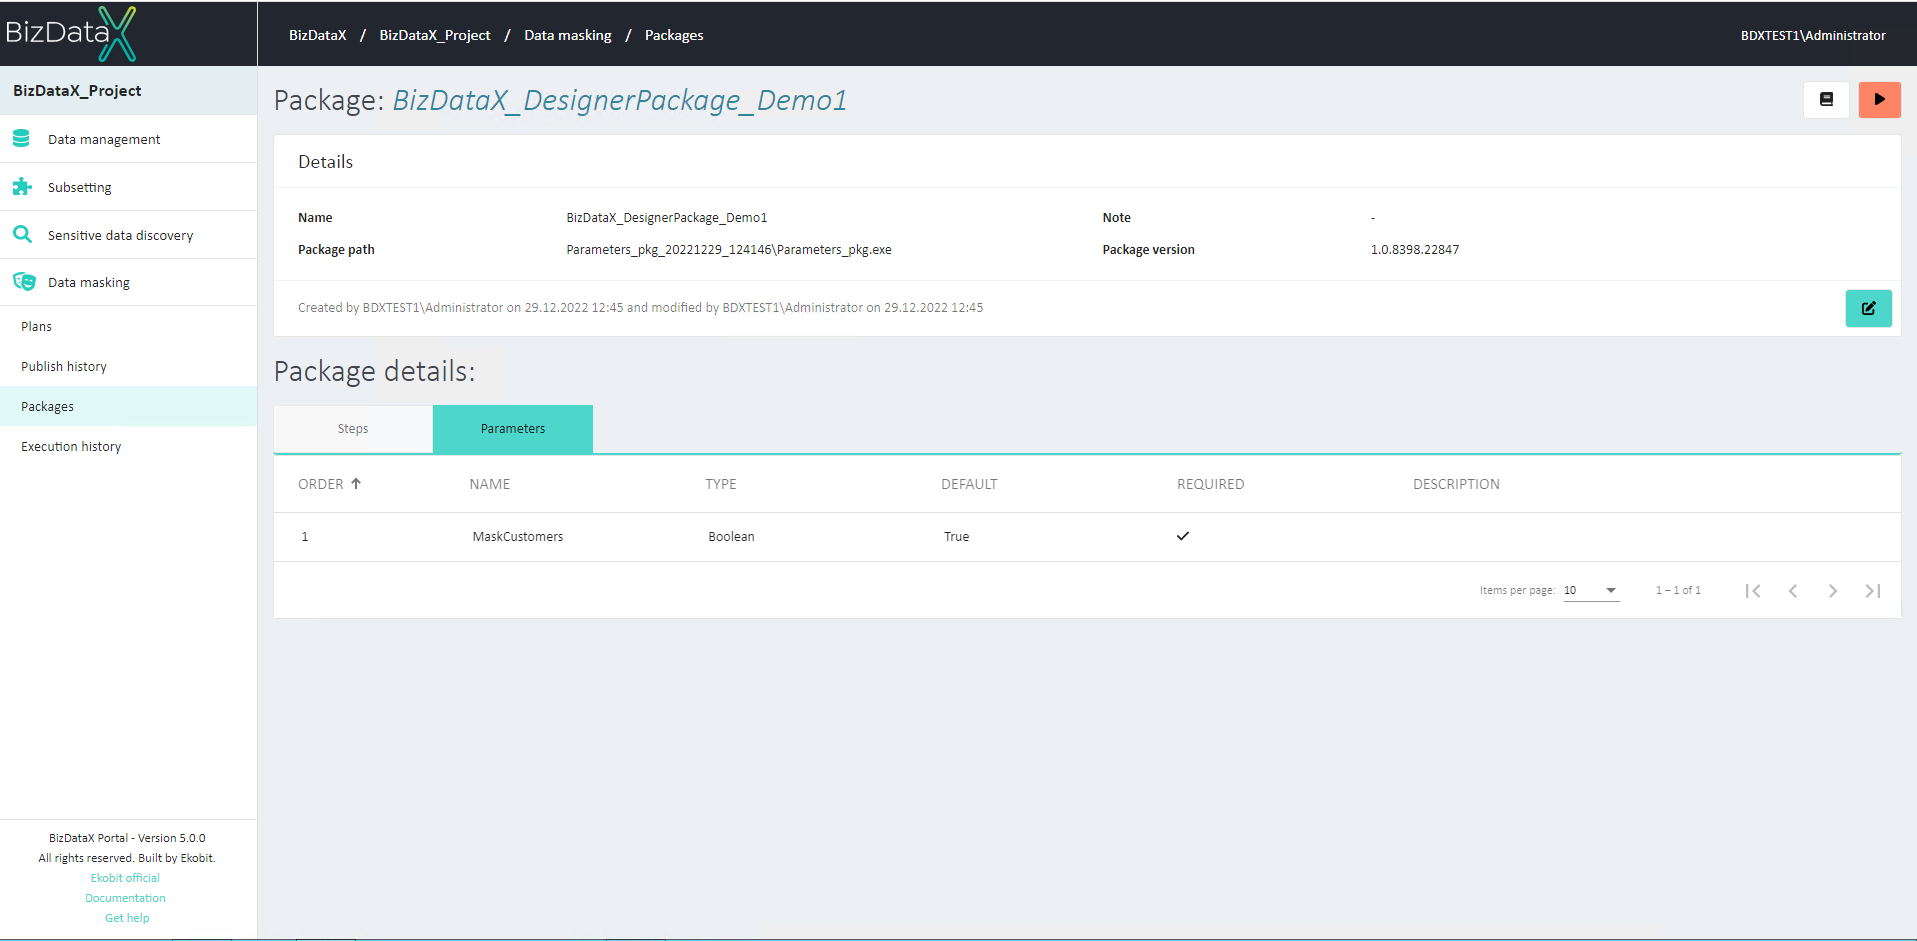Screen dimensions: 1917x941
Task: Click the Data management database icon
Action: click(21, 138)
